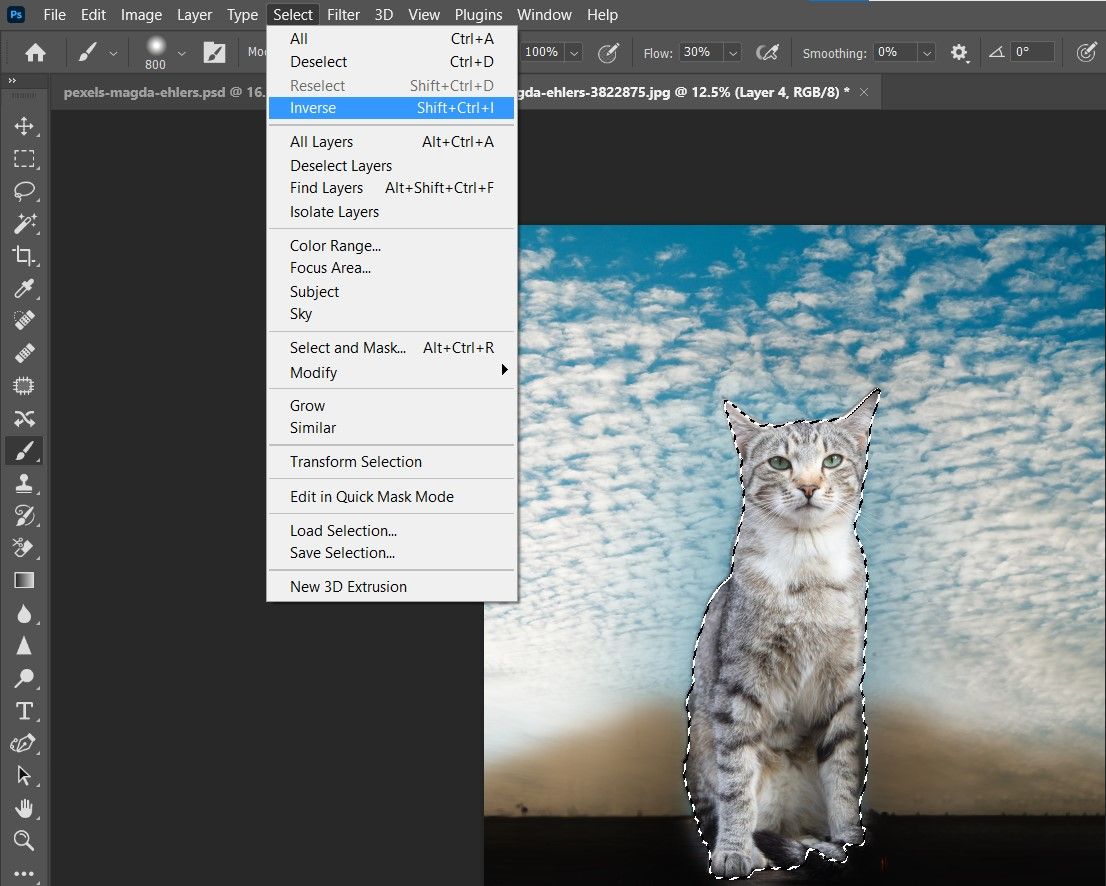Enable airbrush-style build-up next to Flow
The width and height of the screenshot is (1106, 886).
pyautogui.click(x=767, y=52)
